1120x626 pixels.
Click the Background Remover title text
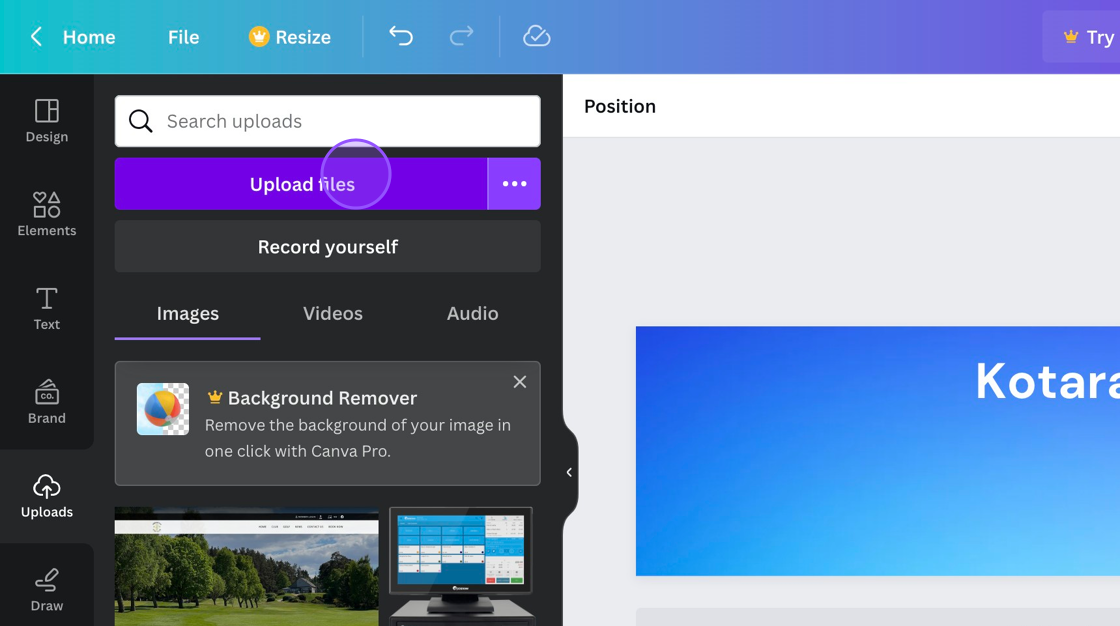(x=322, y=398)
